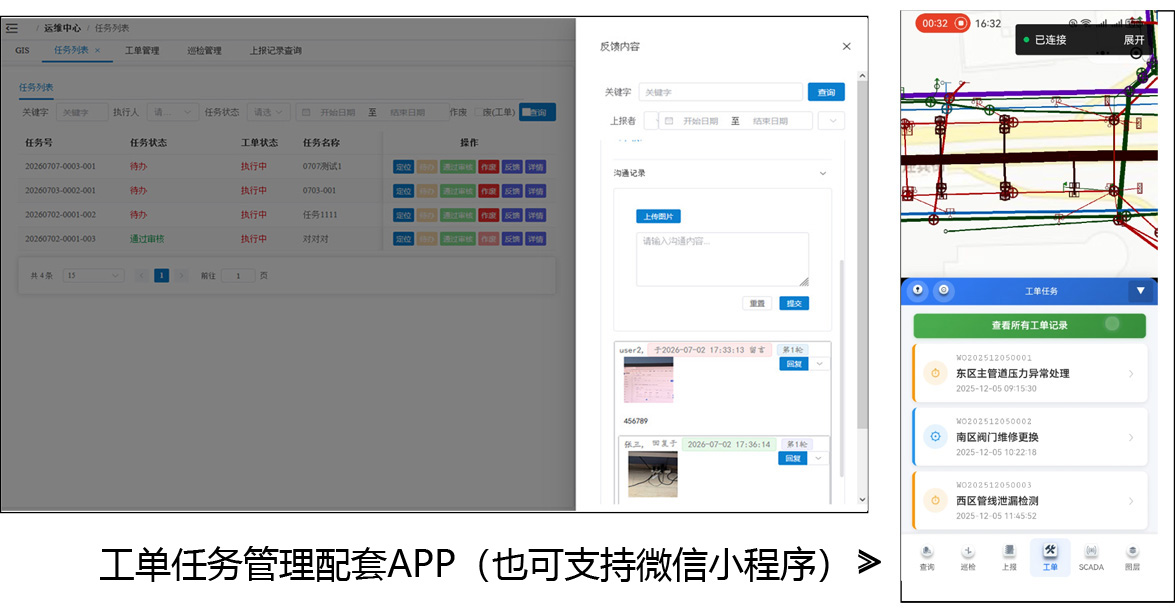Click 反馈 for task 20260702-0001-002

(x=512, y=215)
